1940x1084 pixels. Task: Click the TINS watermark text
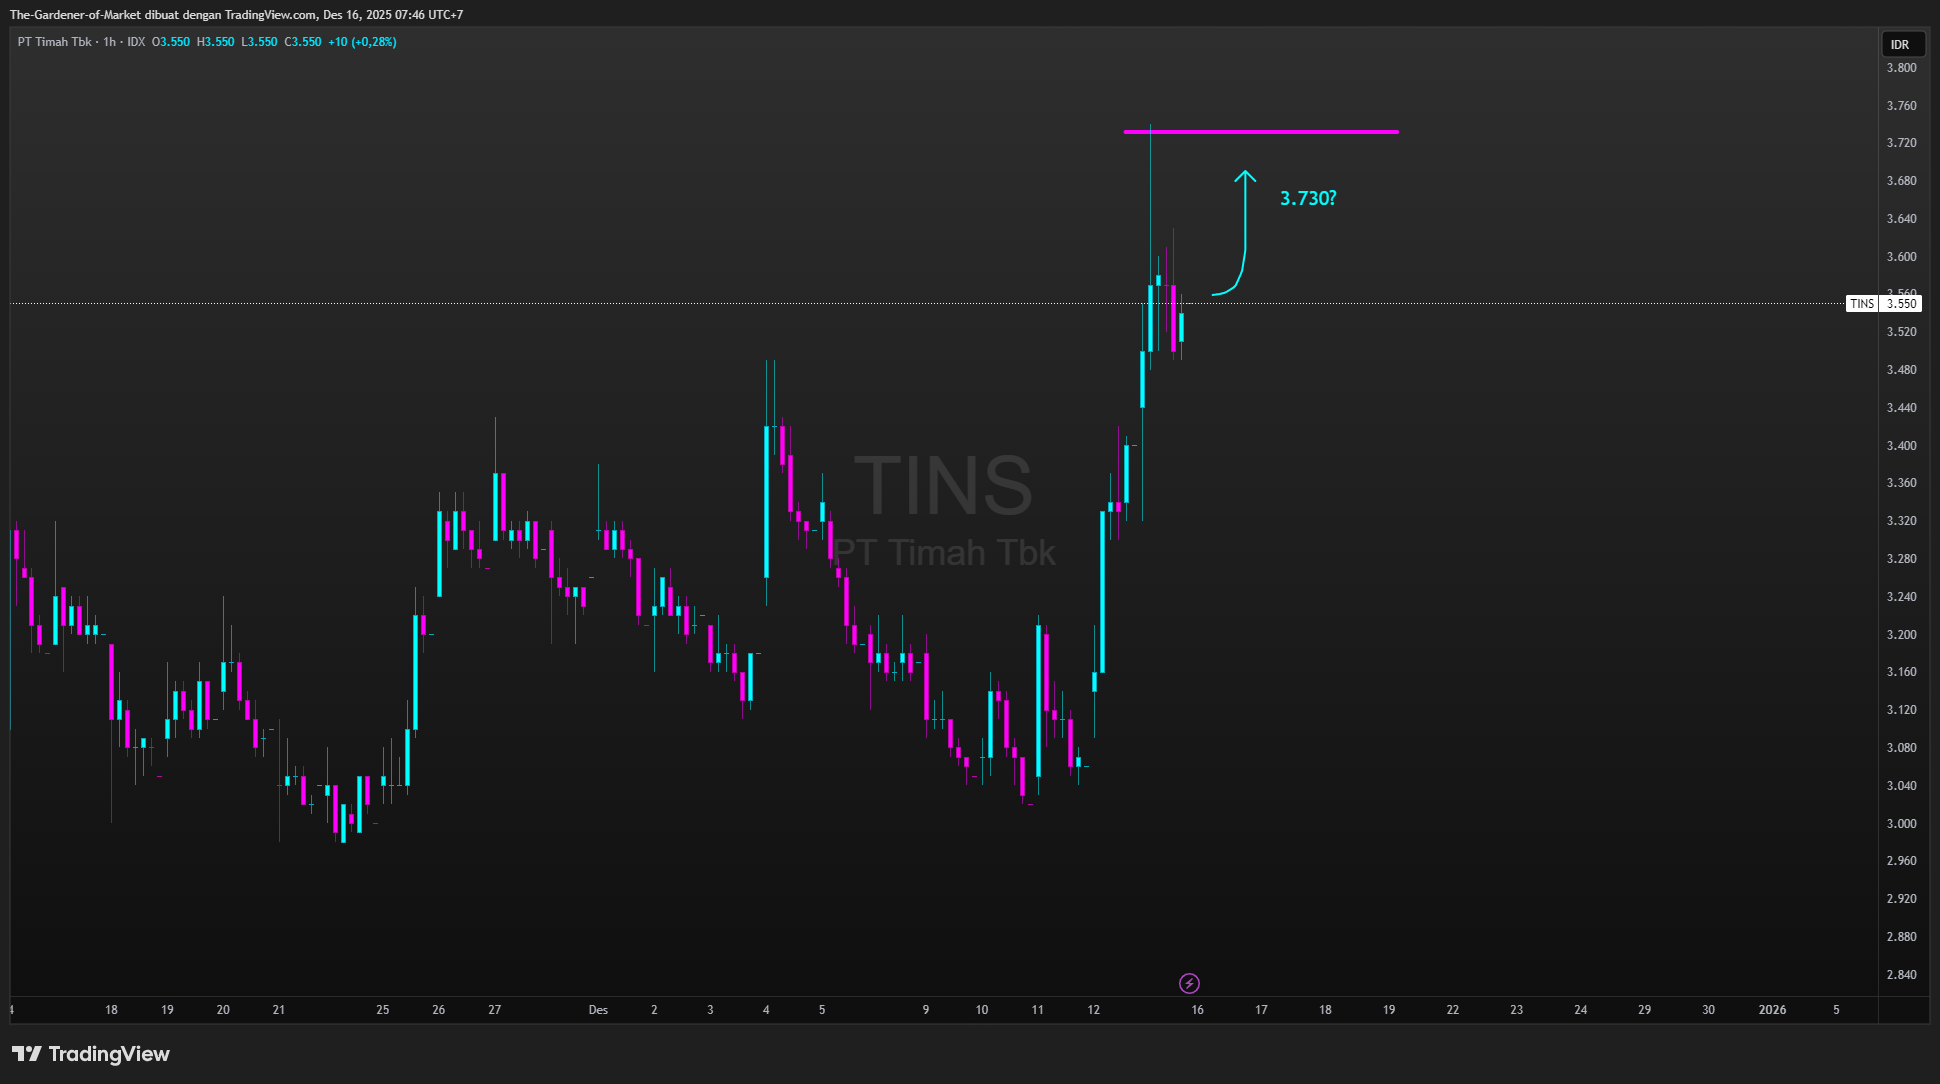coord(942,486)
